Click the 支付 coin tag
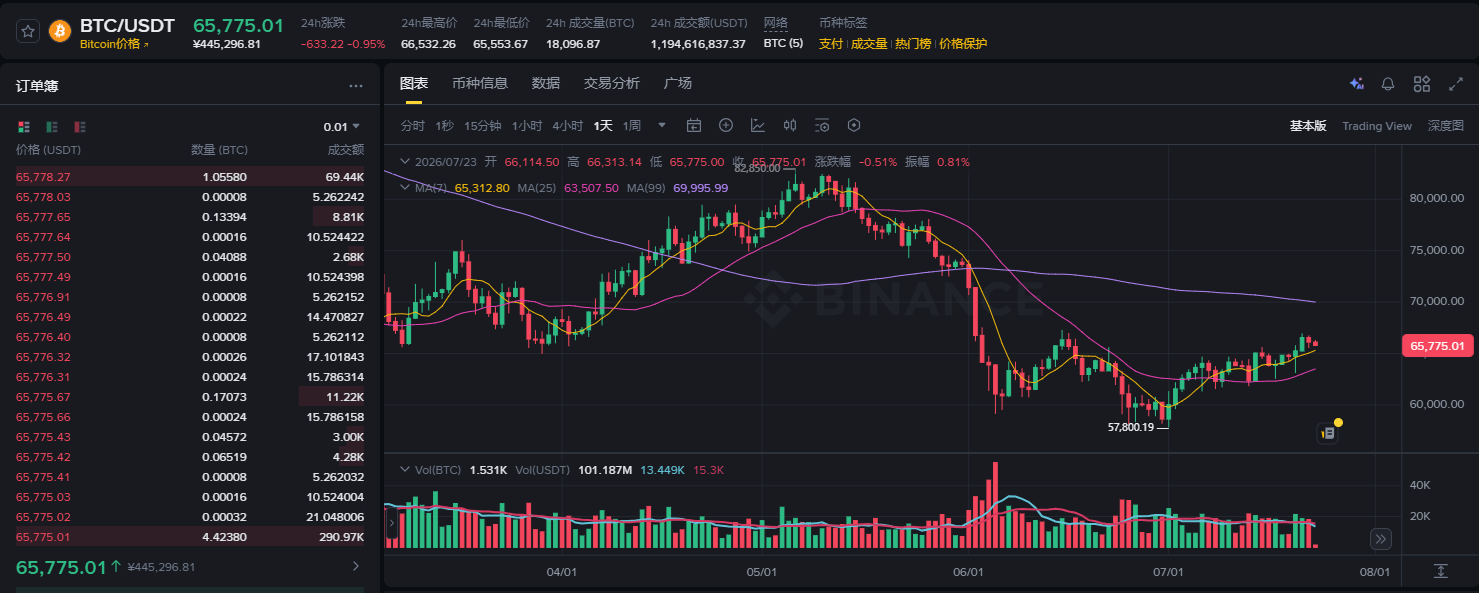Screen dimensions: 1479x593 pos(831,44)
